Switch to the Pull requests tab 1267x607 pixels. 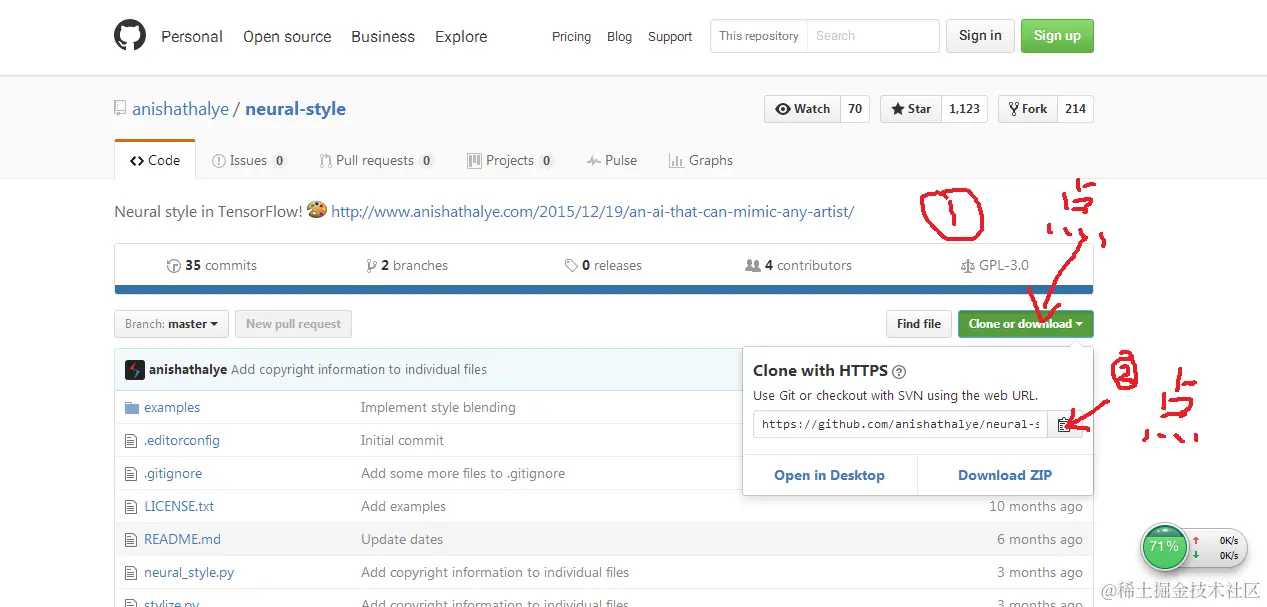point(376,160)
